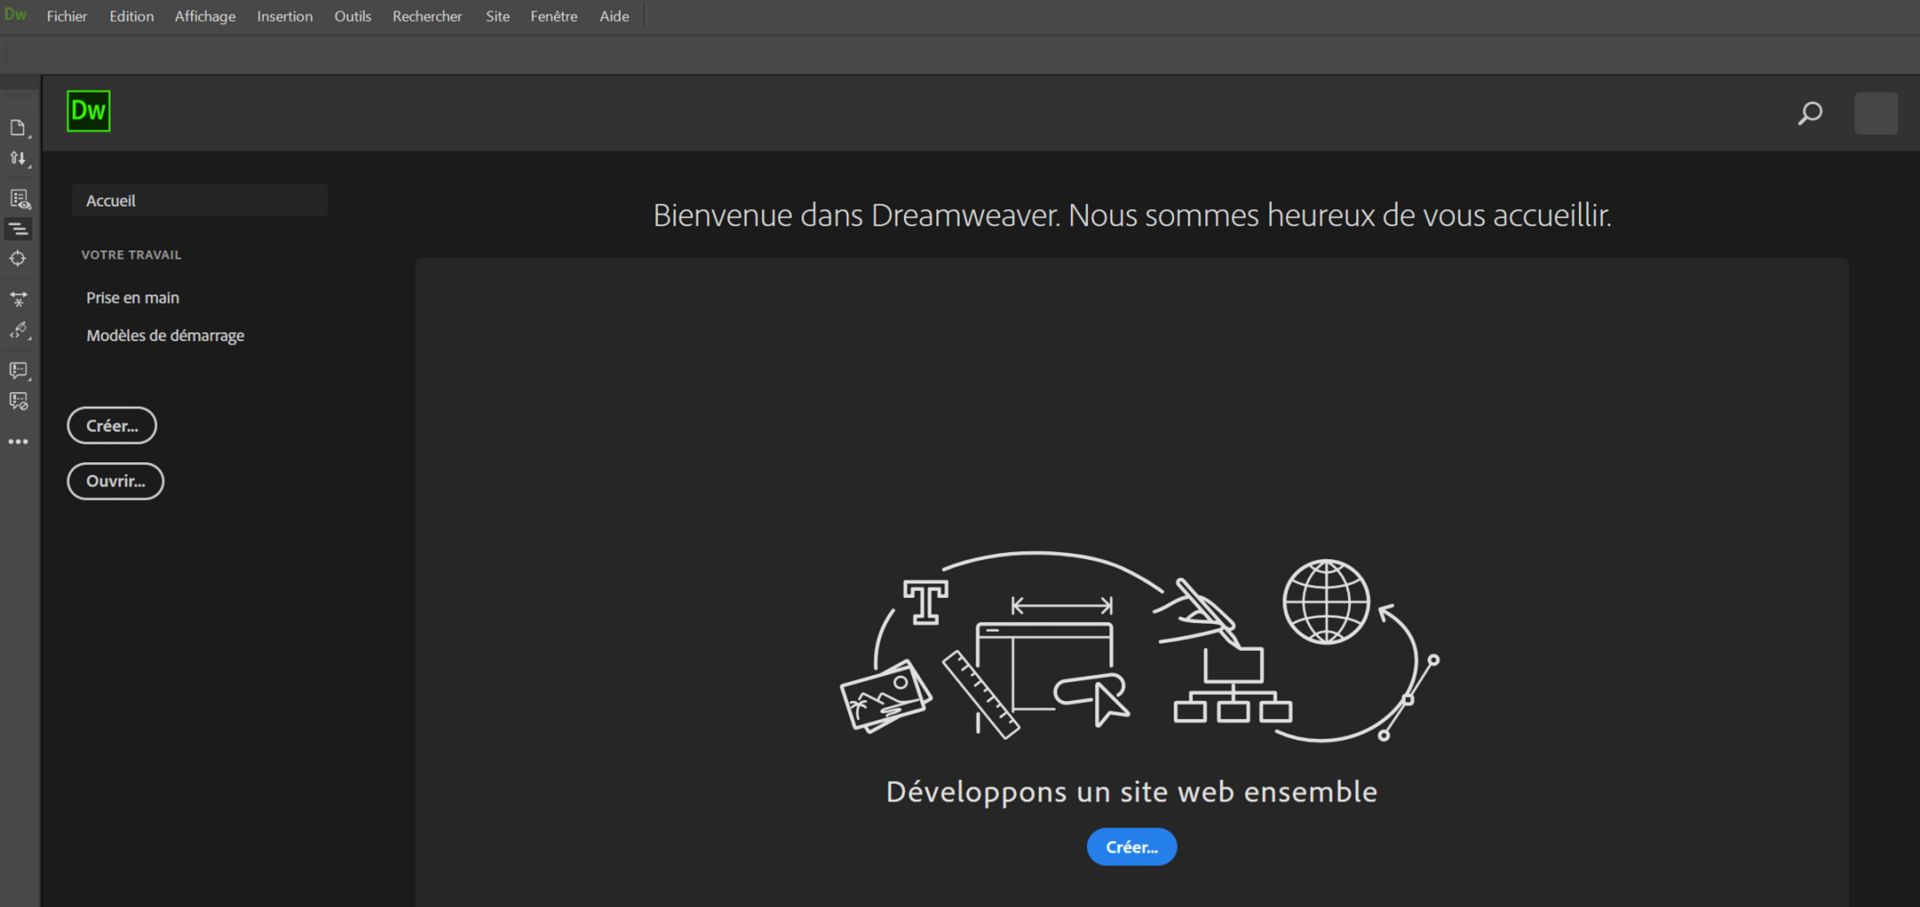Select the crosshair inspect icon
This screenshot has width=1920, height=907.
click(x=18, y=258)
